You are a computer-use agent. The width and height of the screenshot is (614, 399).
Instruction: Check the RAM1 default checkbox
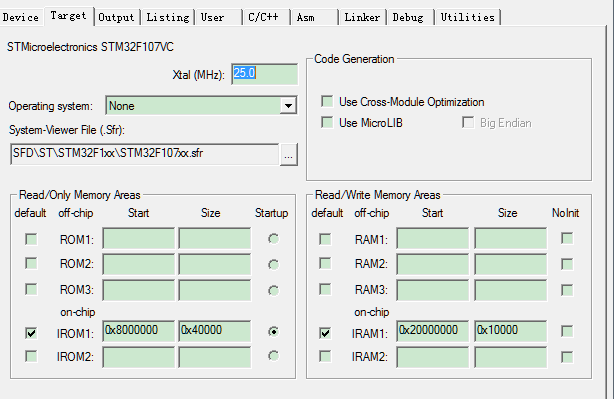point(325,239)
